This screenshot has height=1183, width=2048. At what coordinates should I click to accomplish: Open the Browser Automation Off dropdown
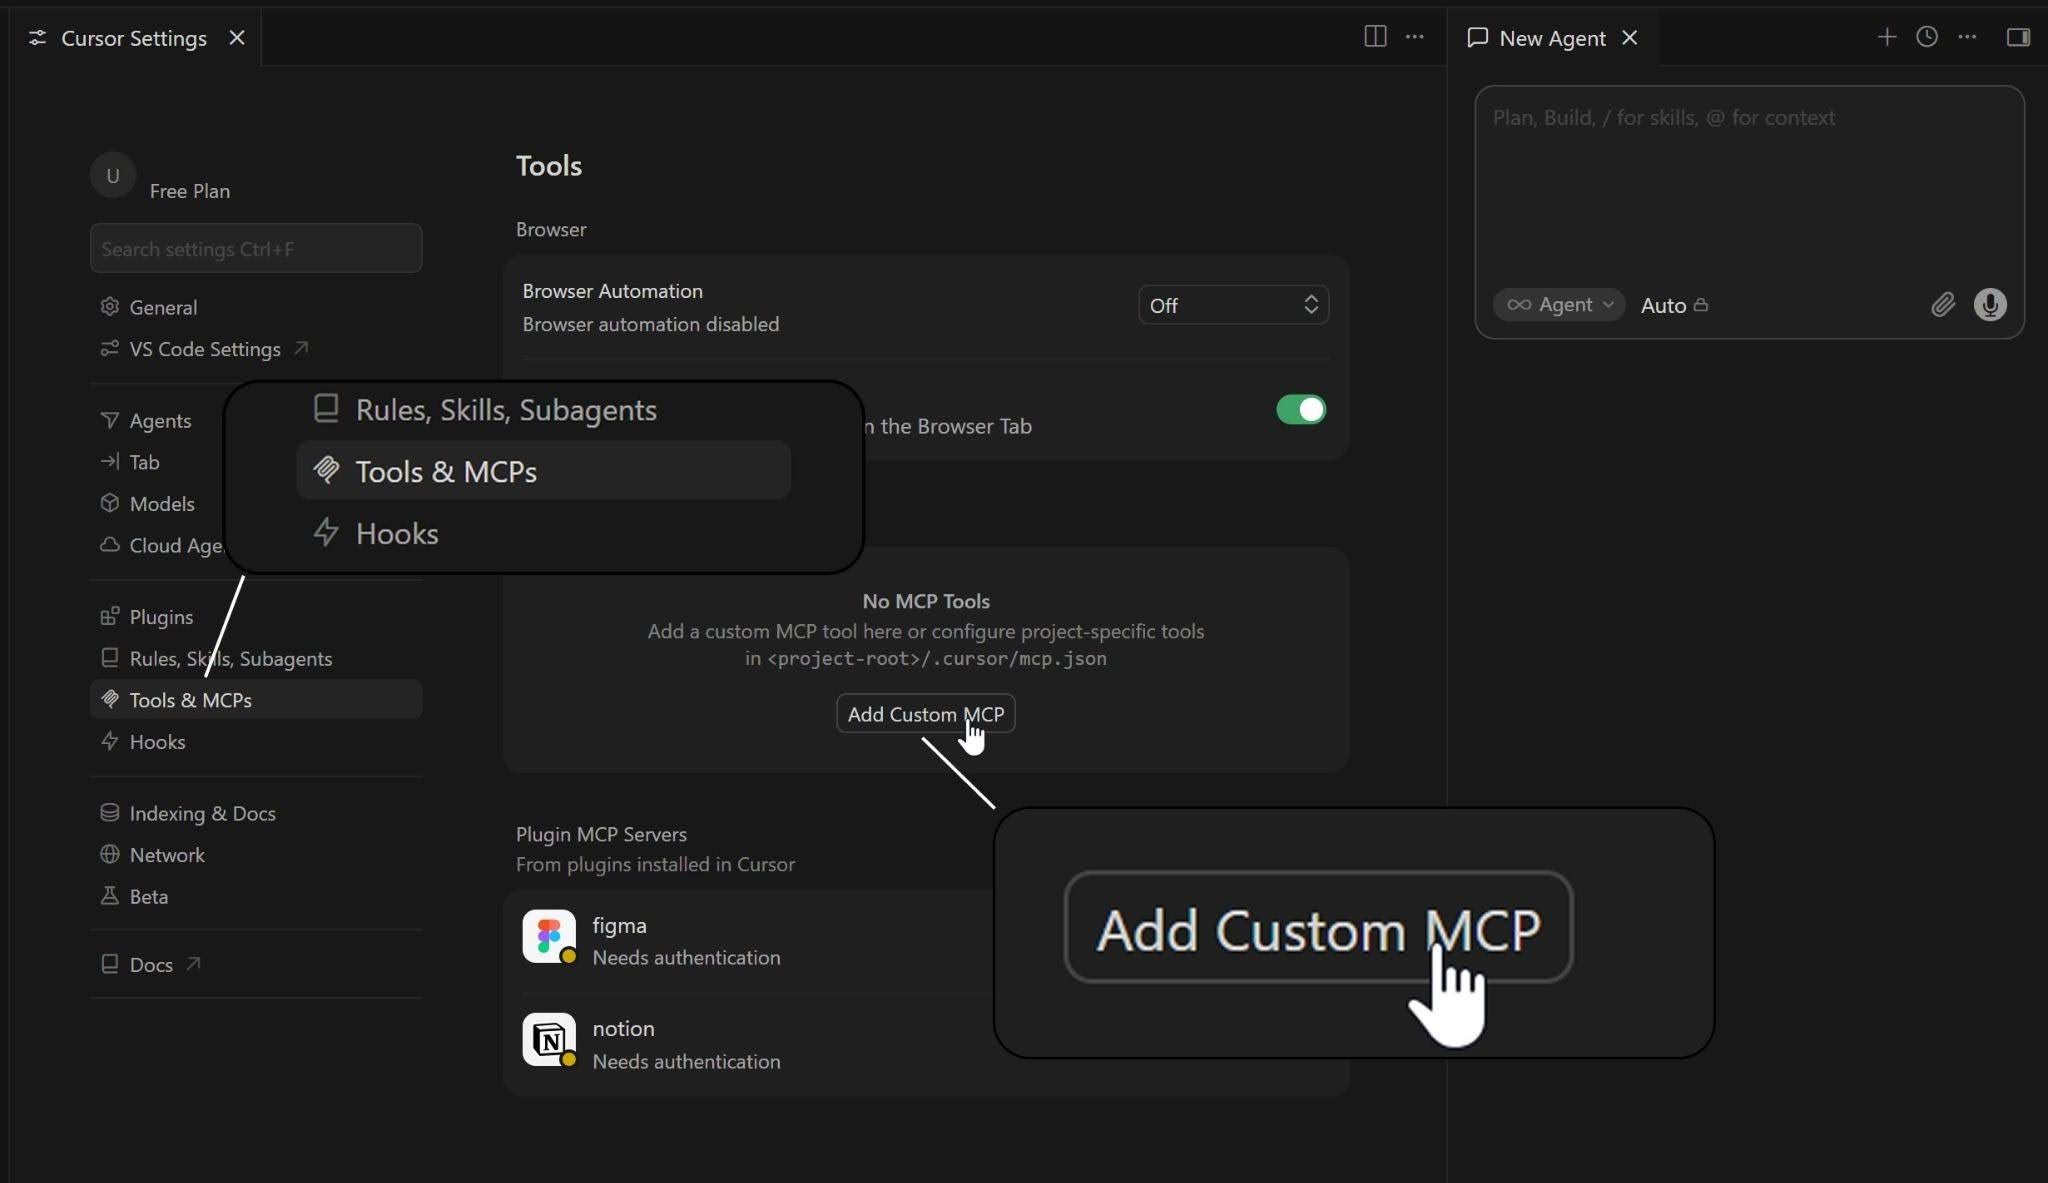[x=1233, y=305]
